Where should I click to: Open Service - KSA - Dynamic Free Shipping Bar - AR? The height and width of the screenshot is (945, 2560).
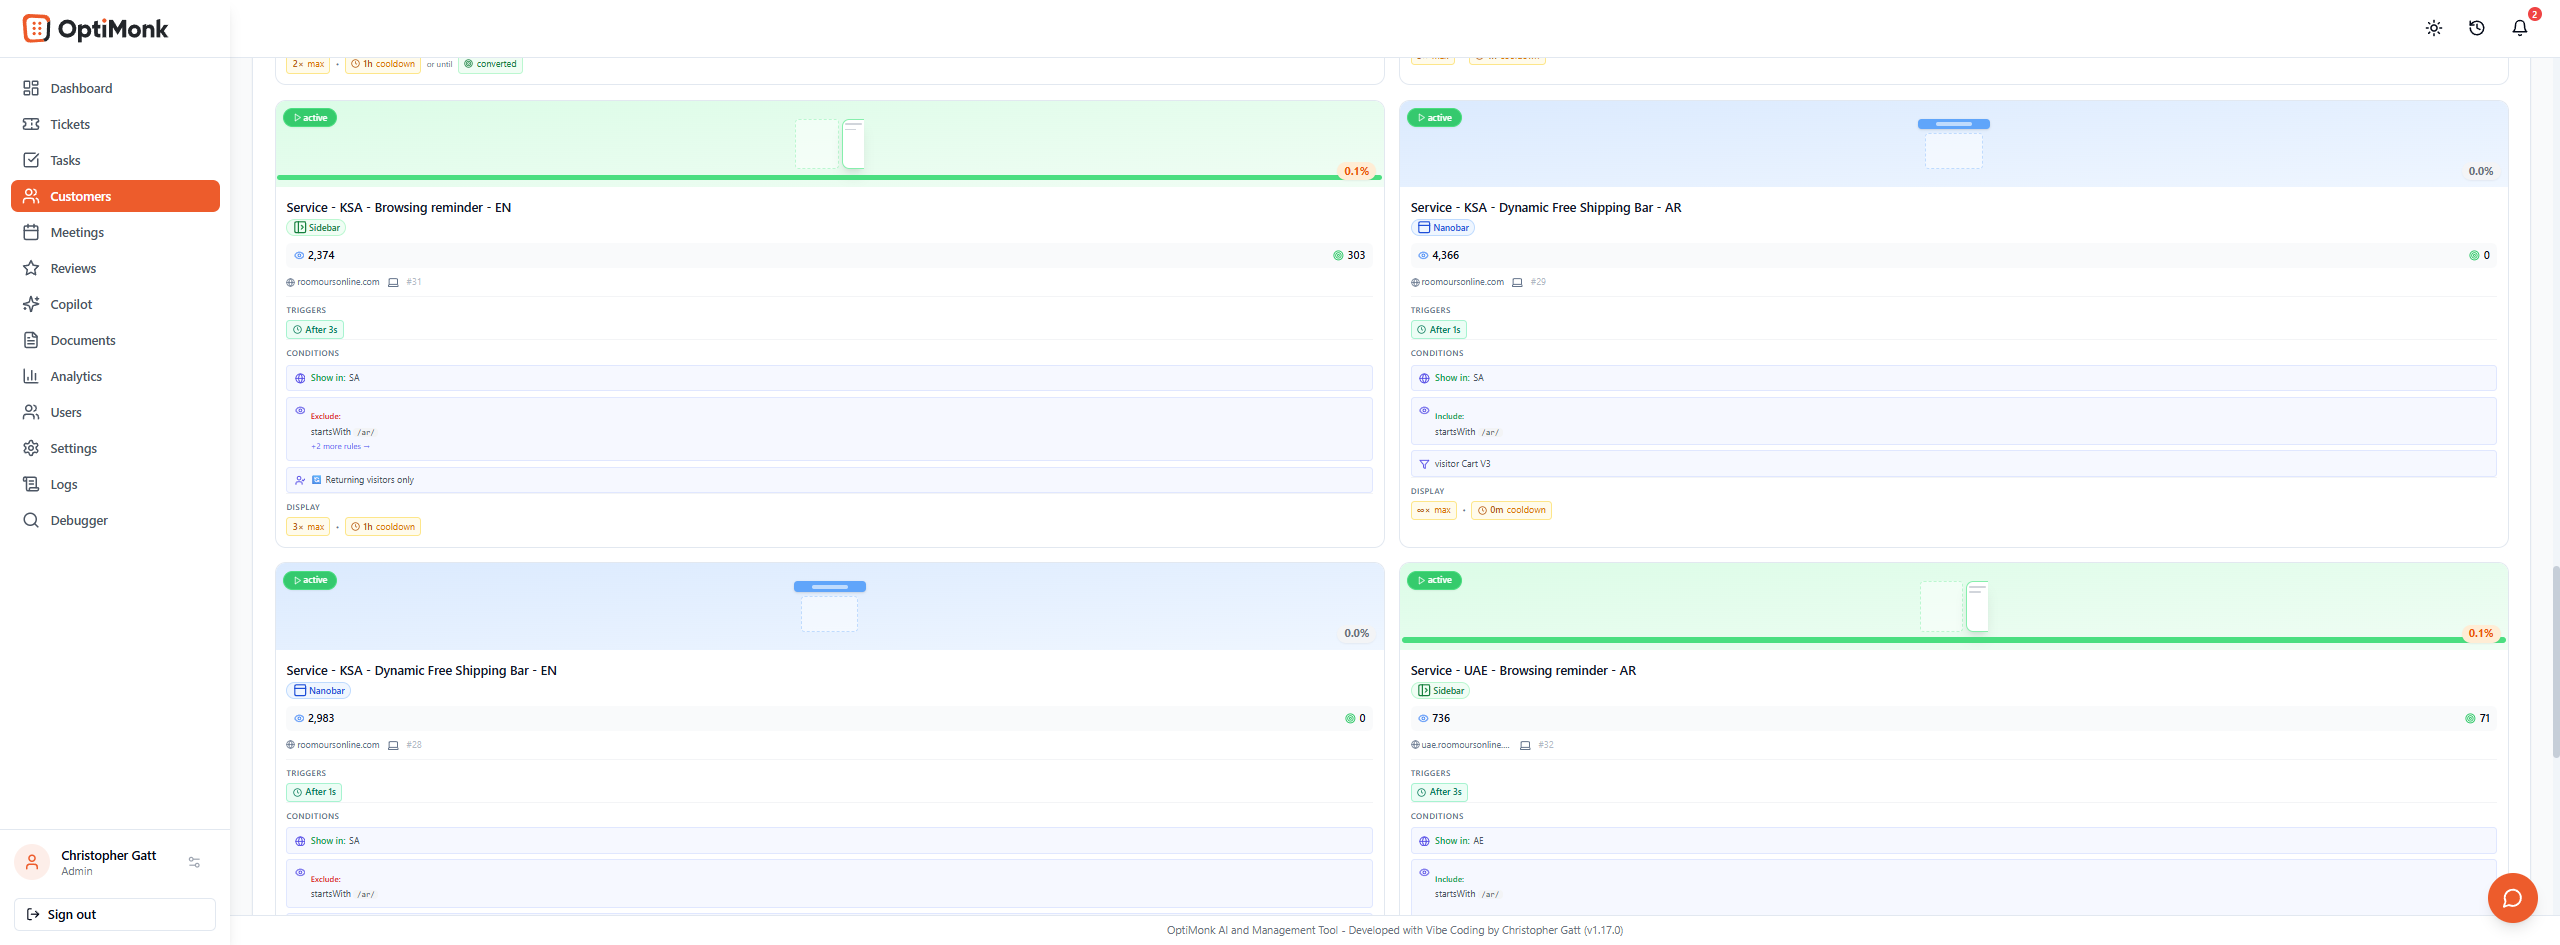pyautogui.click(x=1546, y=208)
